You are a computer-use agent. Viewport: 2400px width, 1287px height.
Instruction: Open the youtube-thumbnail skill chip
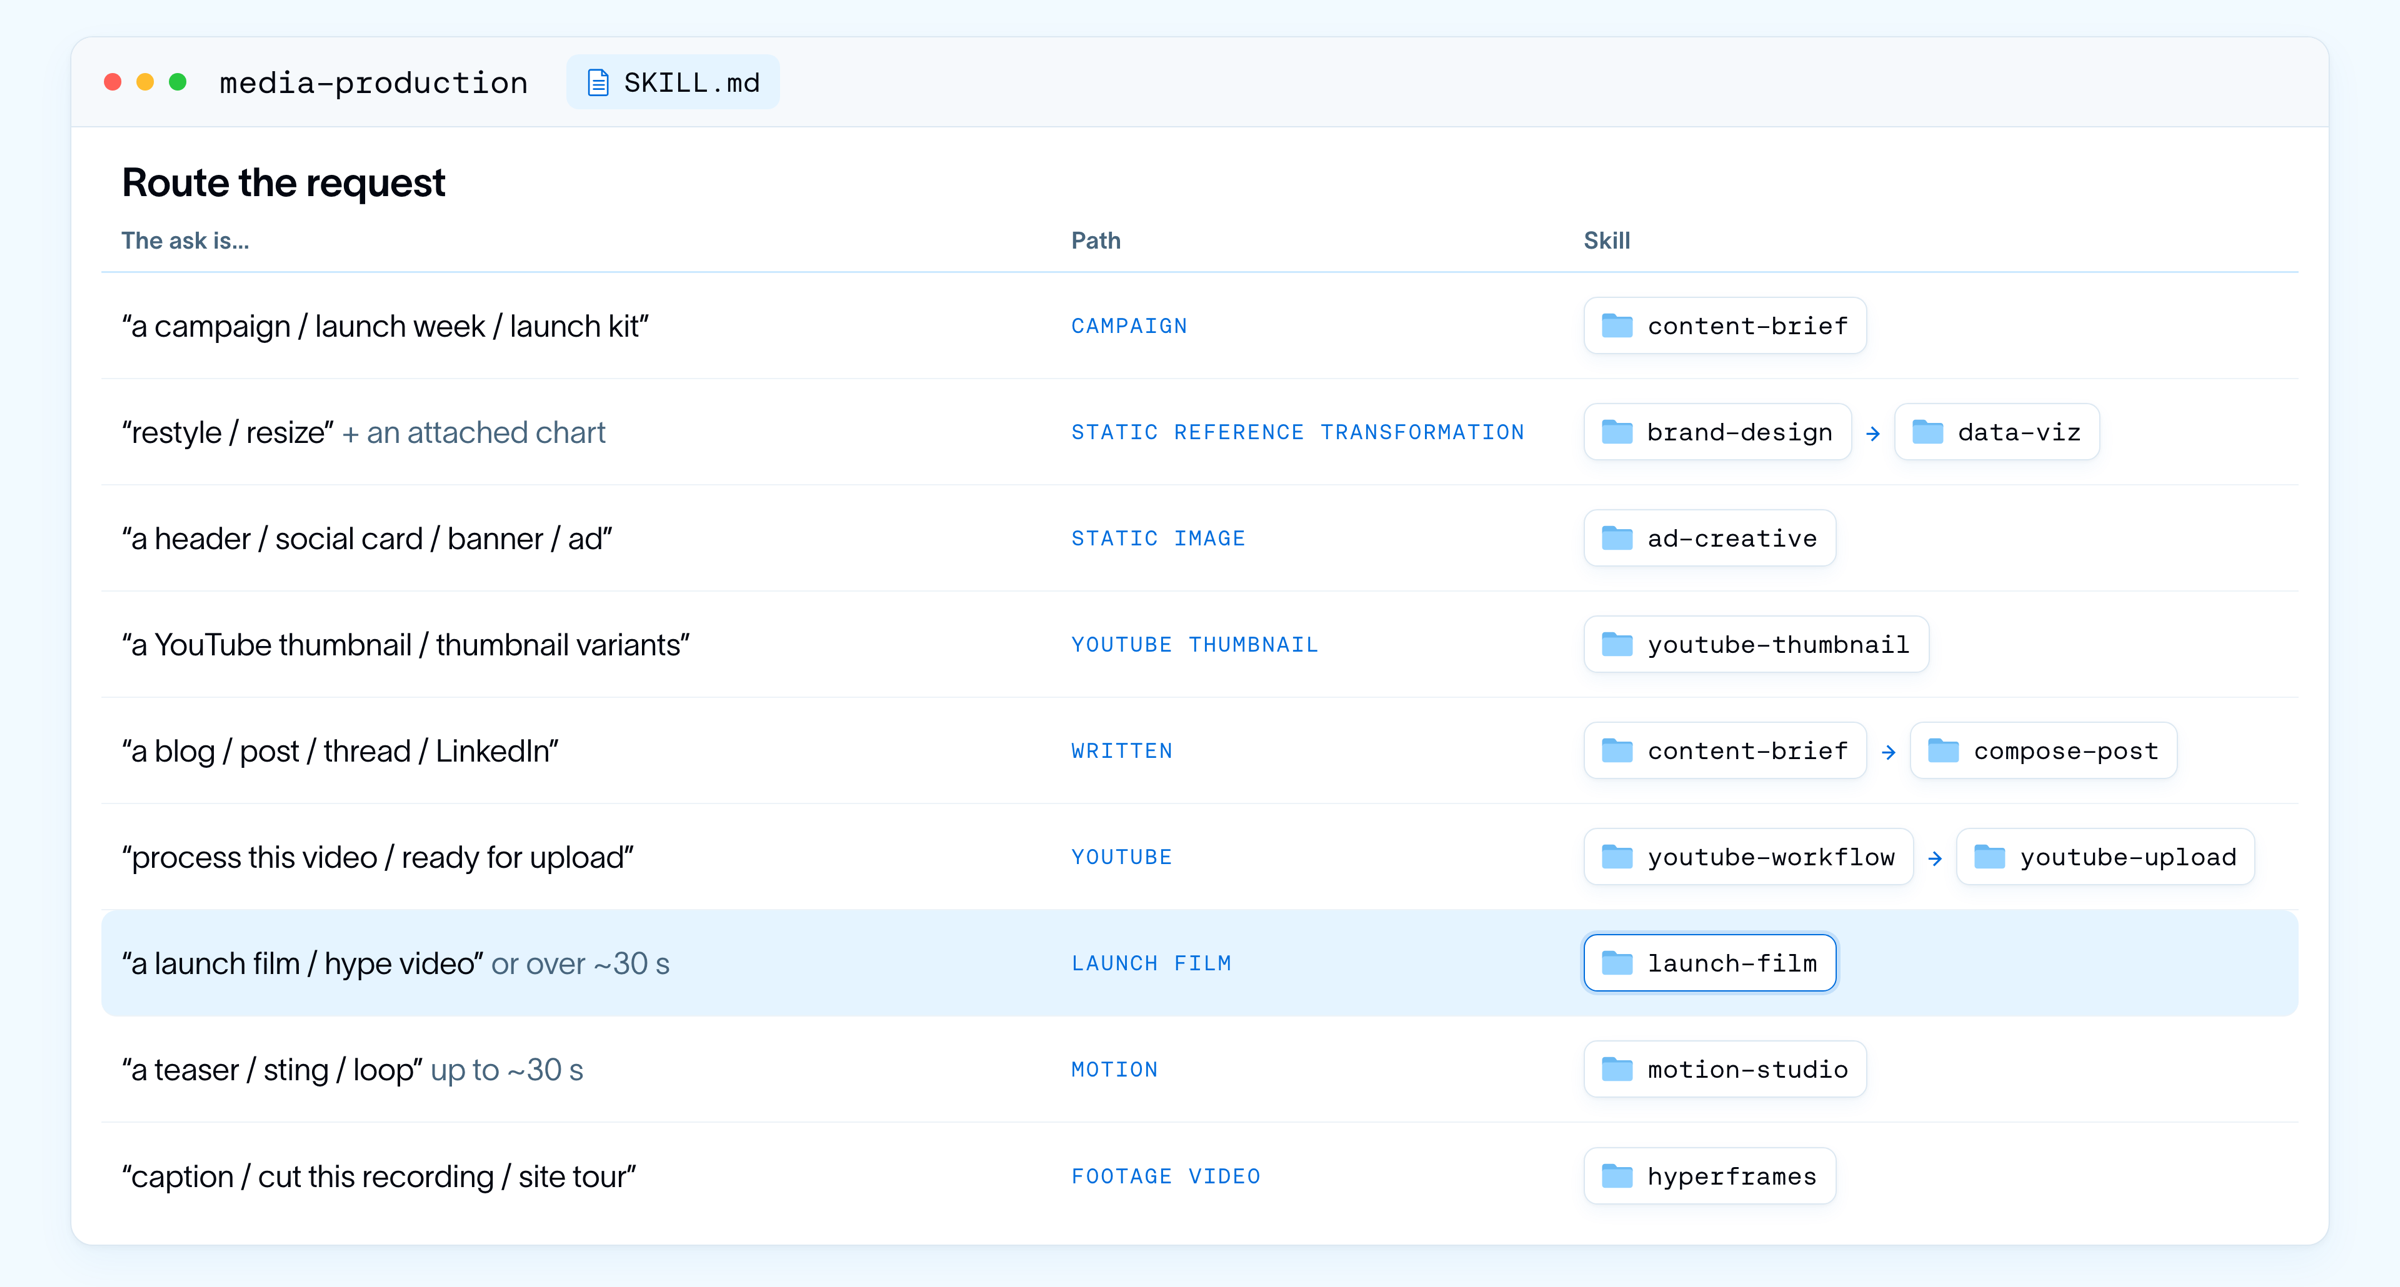pos(1756,644)
